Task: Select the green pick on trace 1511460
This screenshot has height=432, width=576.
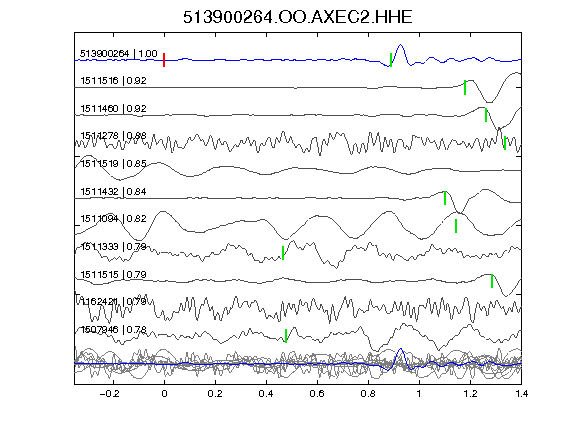Action: coord(486,115)
